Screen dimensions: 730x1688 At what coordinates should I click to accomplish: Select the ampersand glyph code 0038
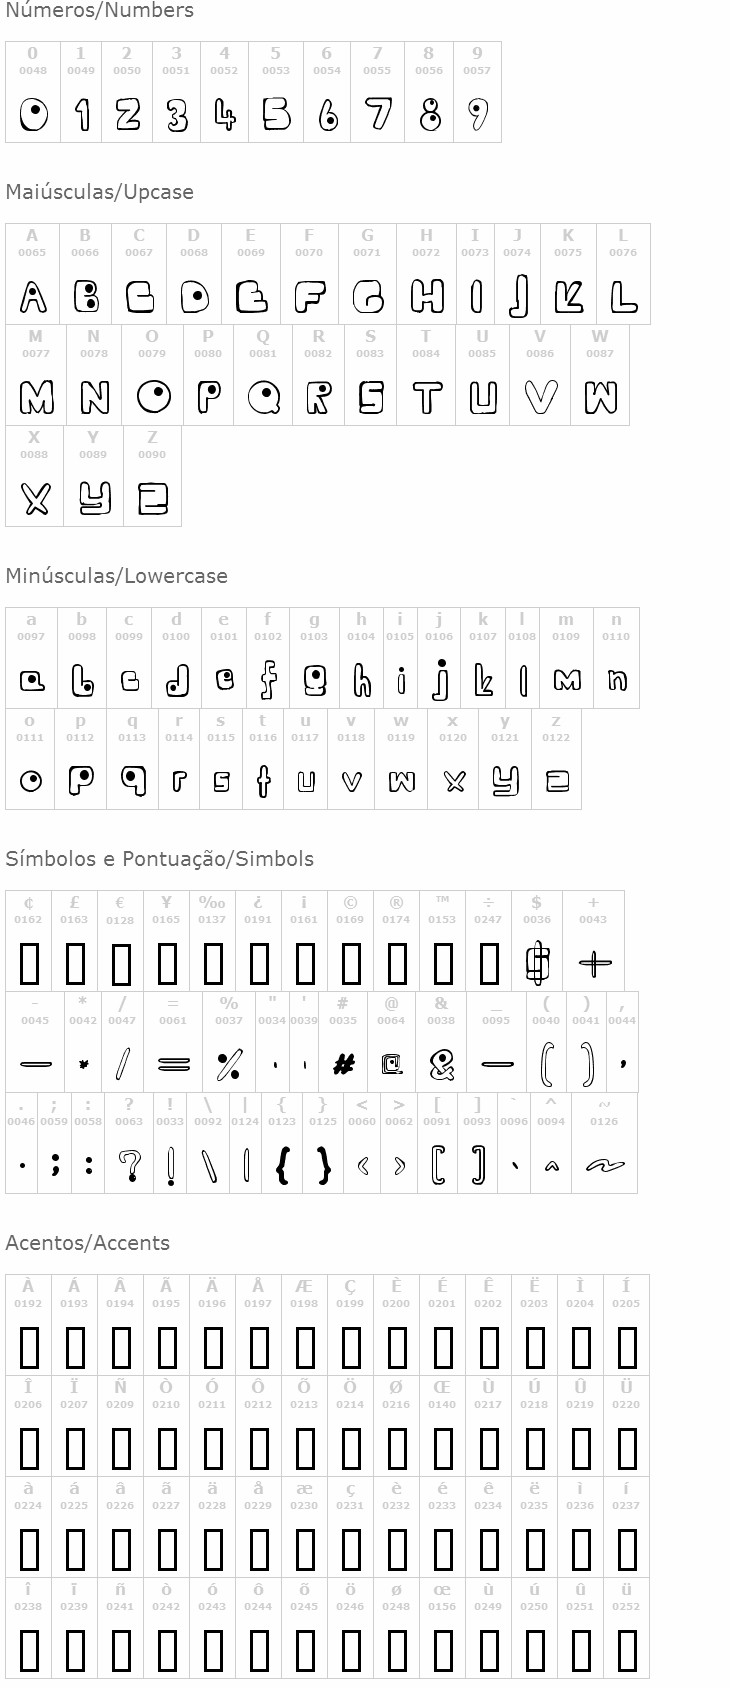[x=441, y=1021]
